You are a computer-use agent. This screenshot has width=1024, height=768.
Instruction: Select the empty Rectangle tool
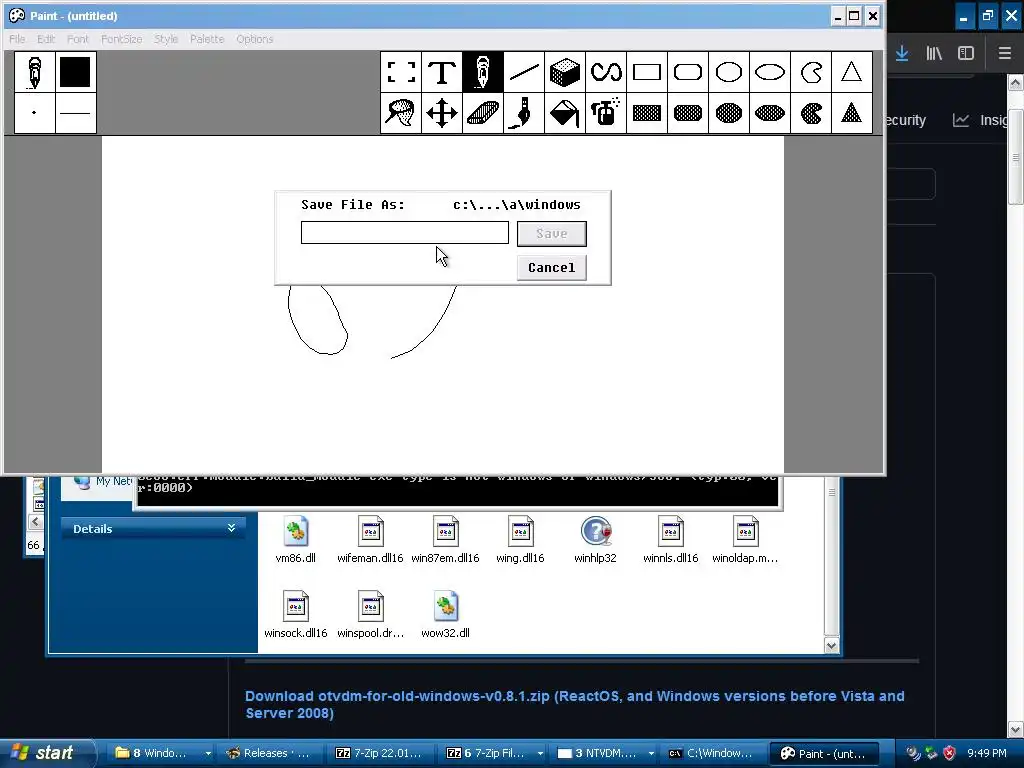point(647,72)
